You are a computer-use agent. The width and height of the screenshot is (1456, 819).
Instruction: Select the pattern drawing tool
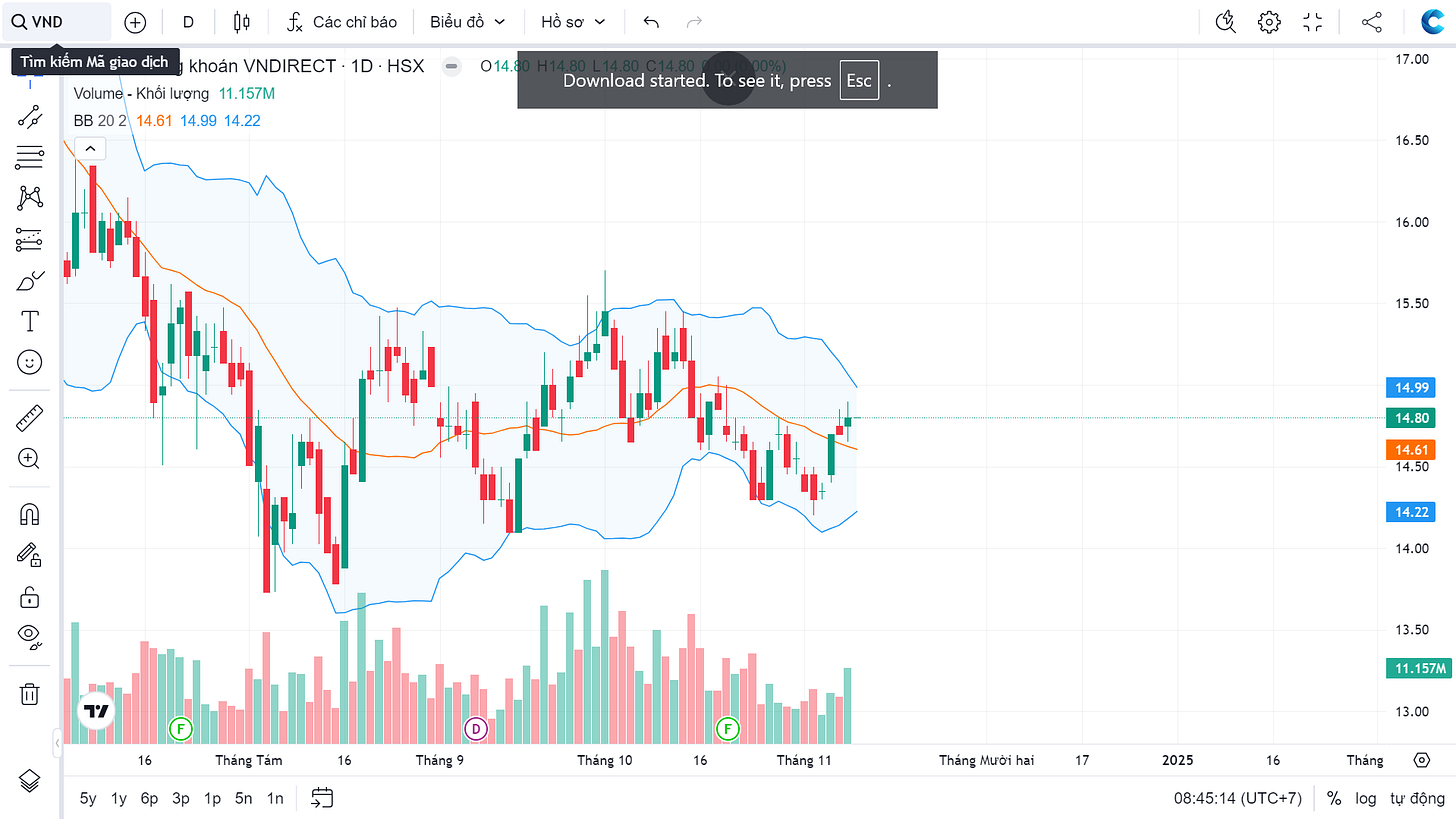(30, 198)
